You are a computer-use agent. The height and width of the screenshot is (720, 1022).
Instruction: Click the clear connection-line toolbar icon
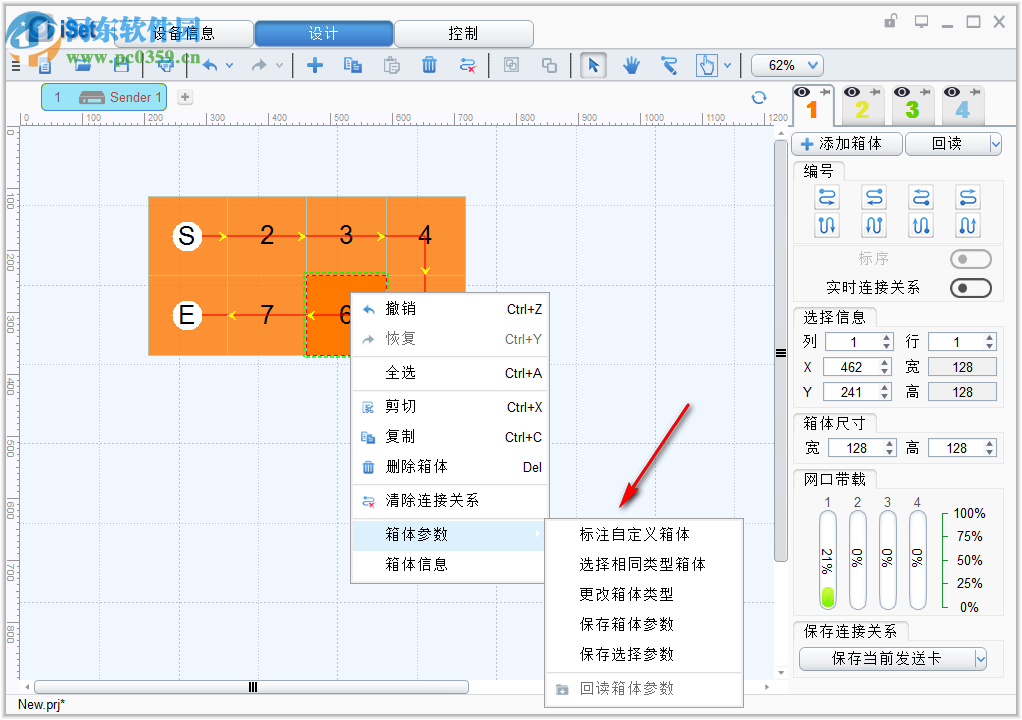tap(470, 65)
